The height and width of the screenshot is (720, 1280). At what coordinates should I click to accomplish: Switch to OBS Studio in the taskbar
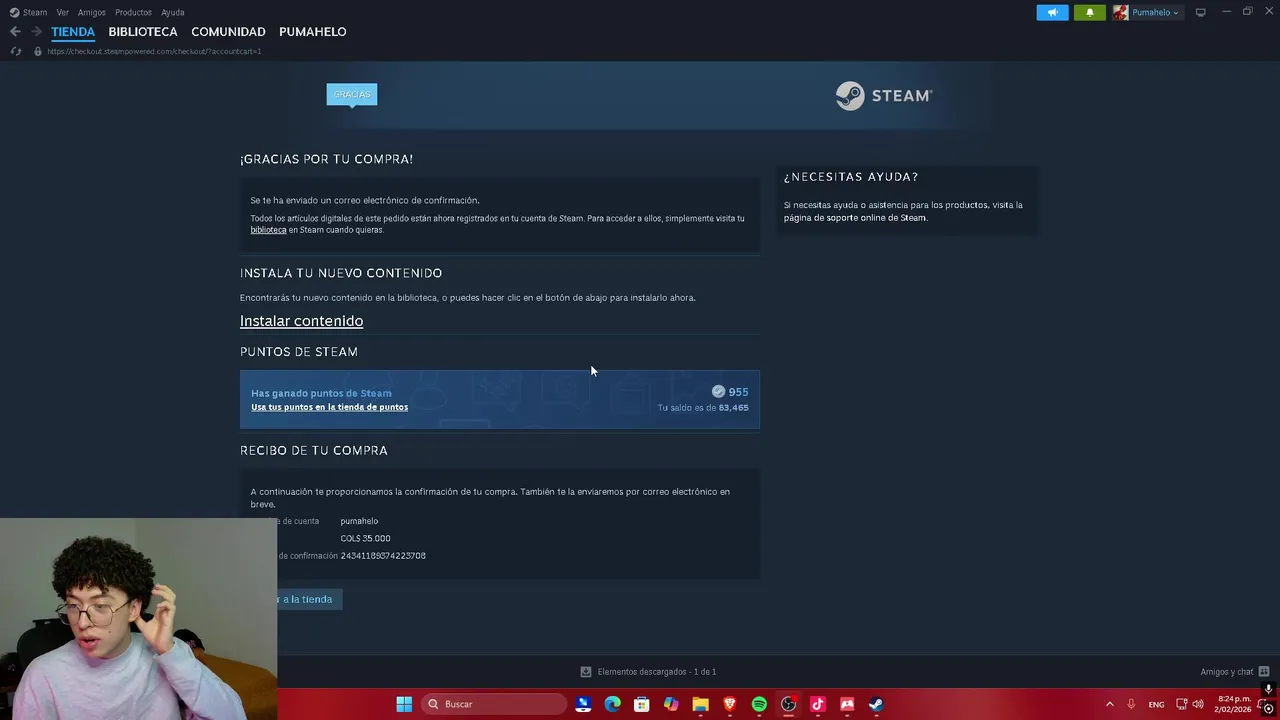pos(788,704)
